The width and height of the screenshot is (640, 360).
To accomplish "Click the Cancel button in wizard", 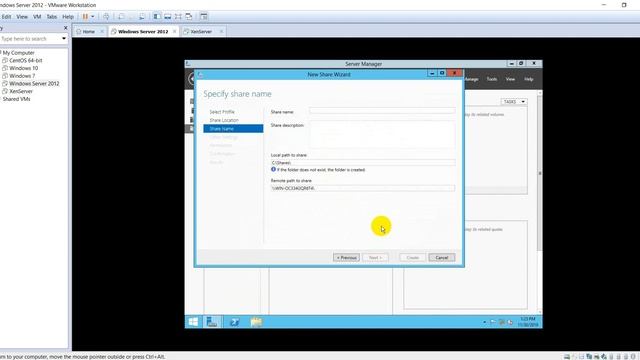I will coord(442,258).
